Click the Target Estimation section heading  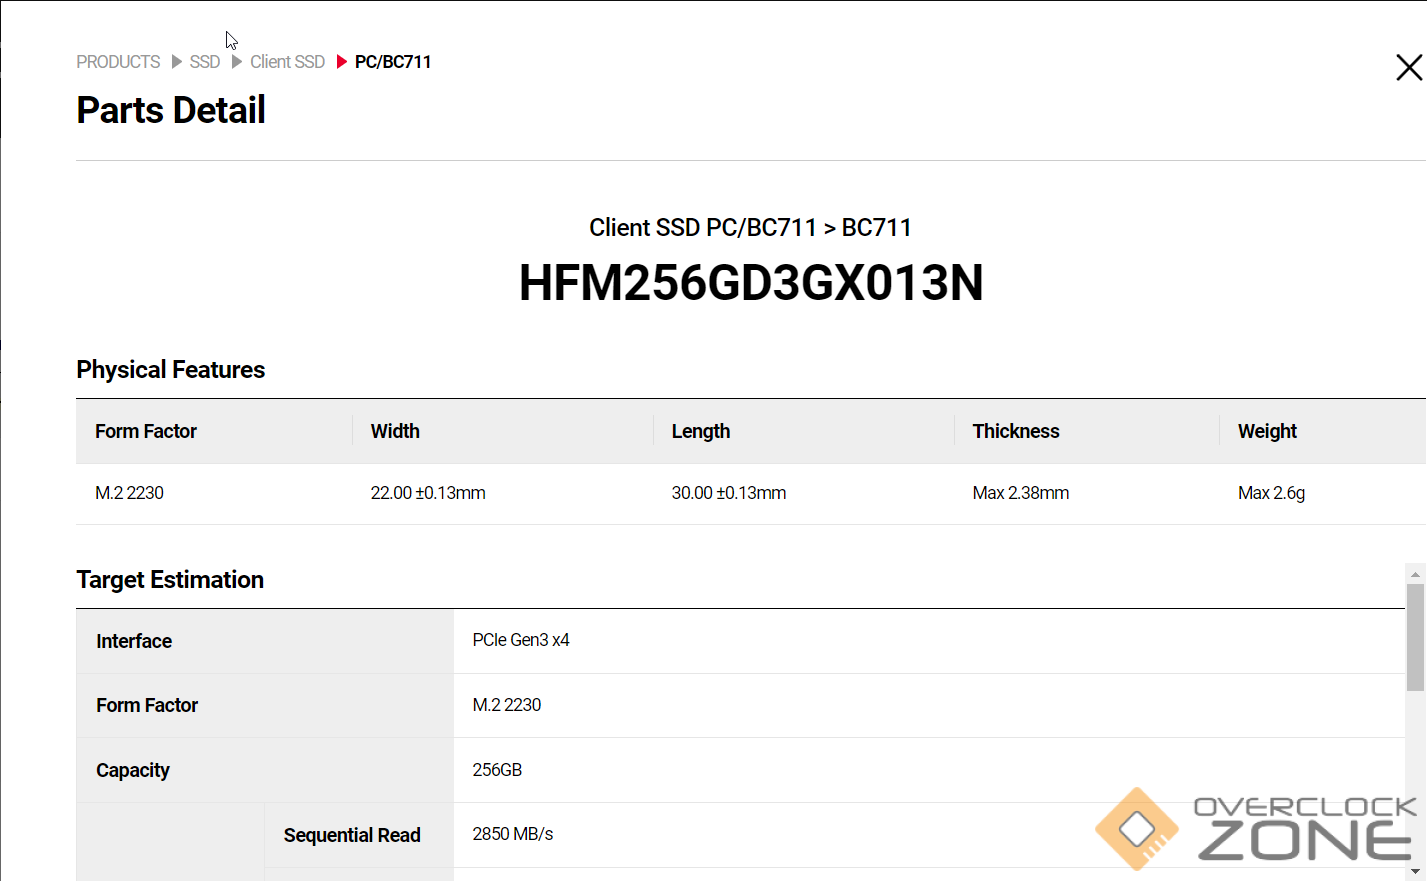click(x=170, y=580)
